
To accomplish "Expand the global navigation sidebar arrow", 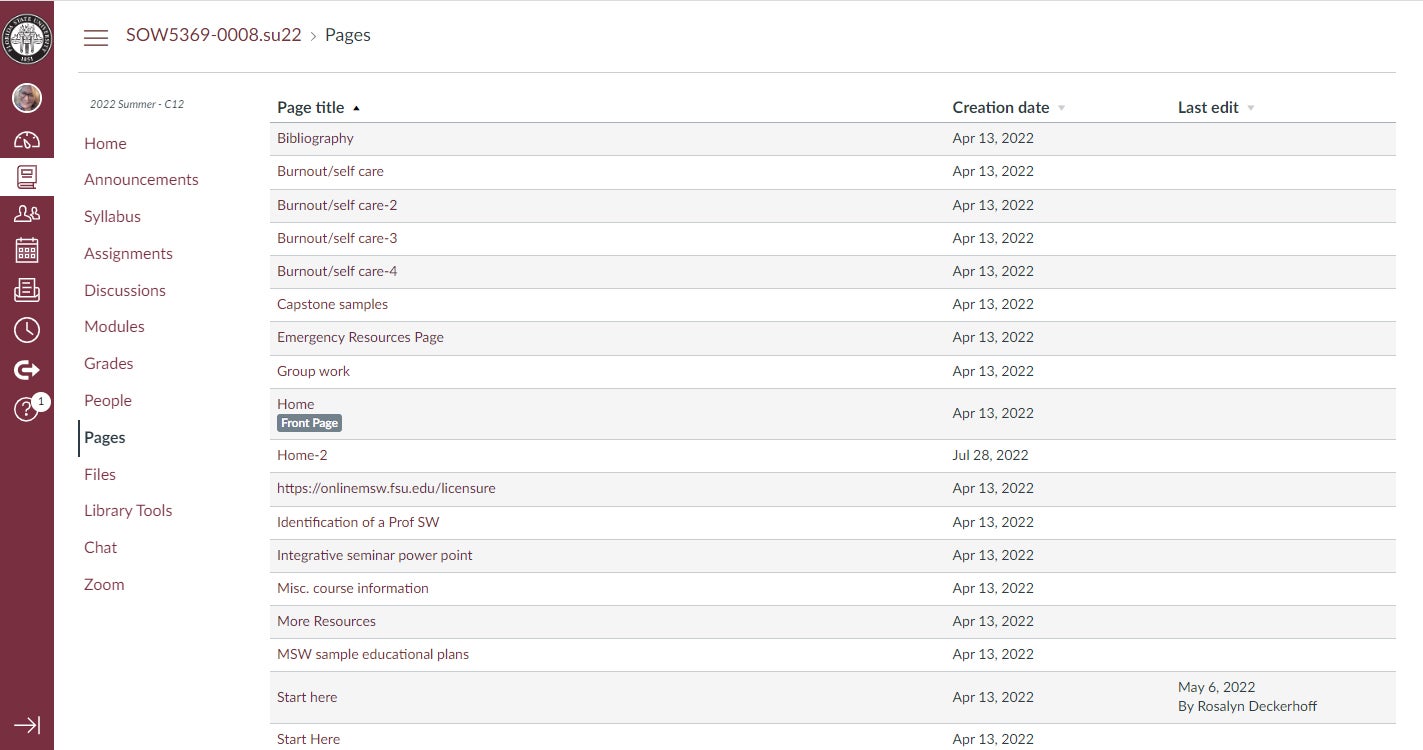I will [x=27, y=725].
